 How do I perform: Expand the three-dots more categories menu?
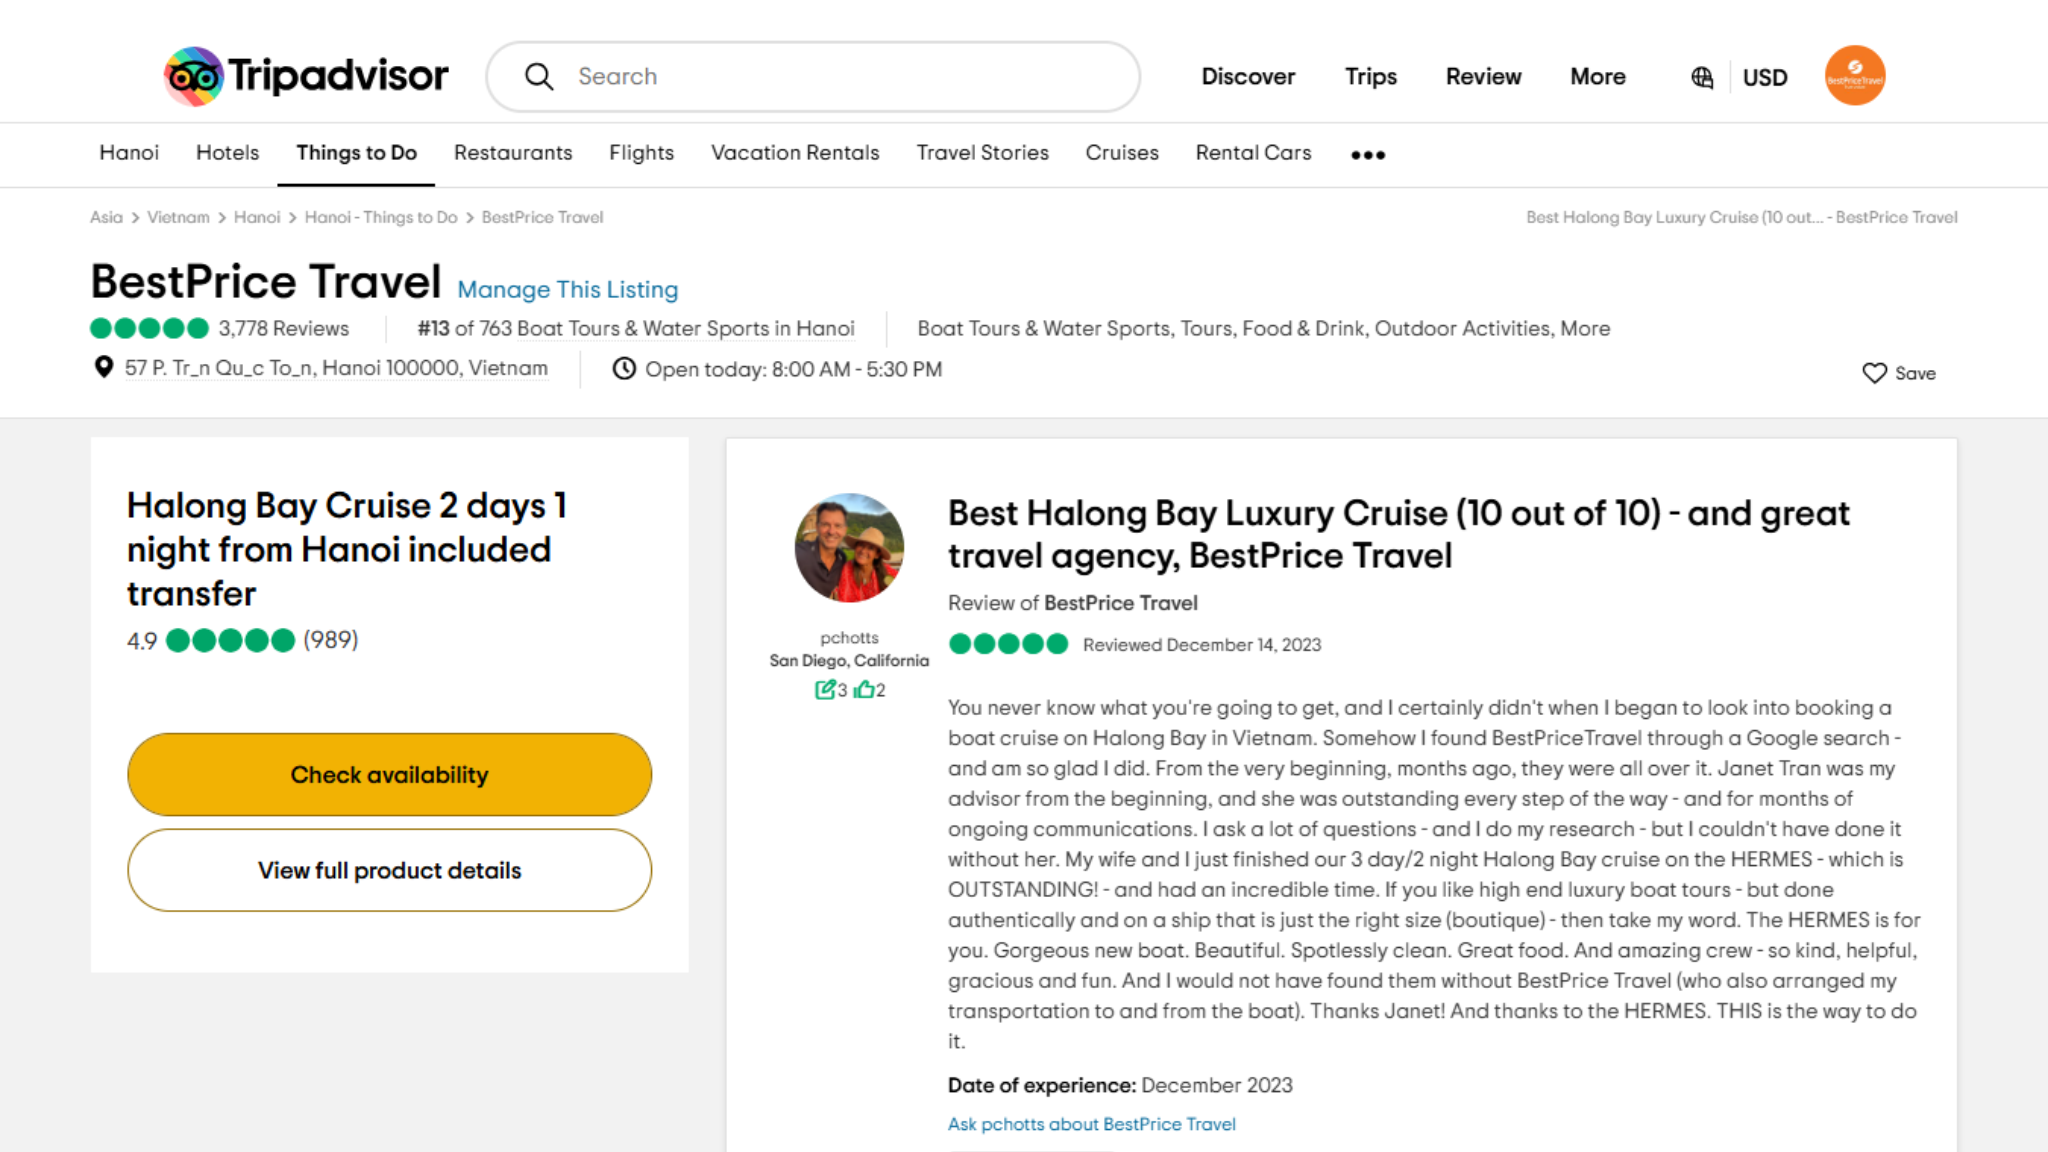pyautogui.click(x=1368, y=155)
